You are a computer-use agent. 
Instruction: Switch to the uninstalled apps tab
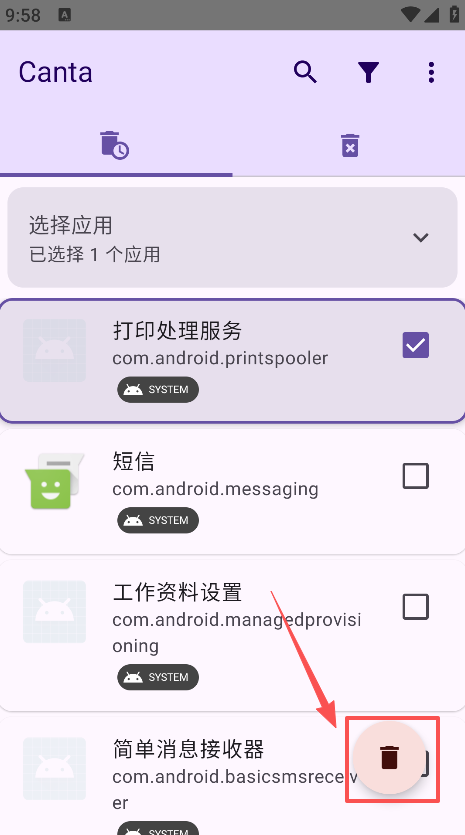coord(349,145)
